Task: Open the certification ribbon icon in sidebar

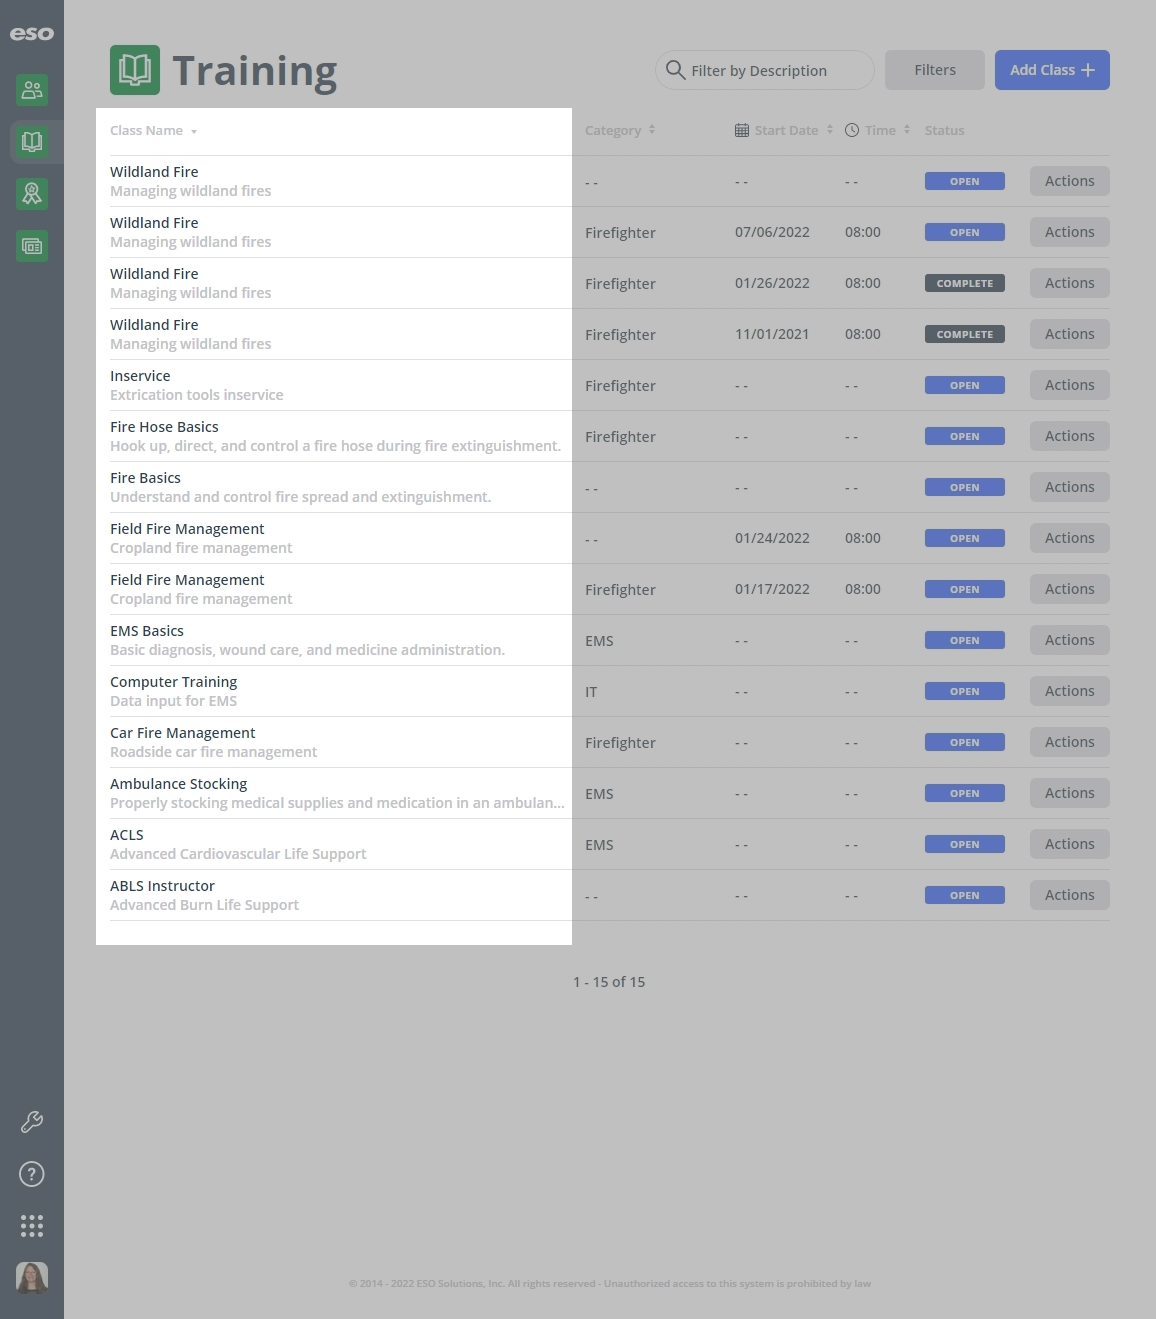Action: 32,194
